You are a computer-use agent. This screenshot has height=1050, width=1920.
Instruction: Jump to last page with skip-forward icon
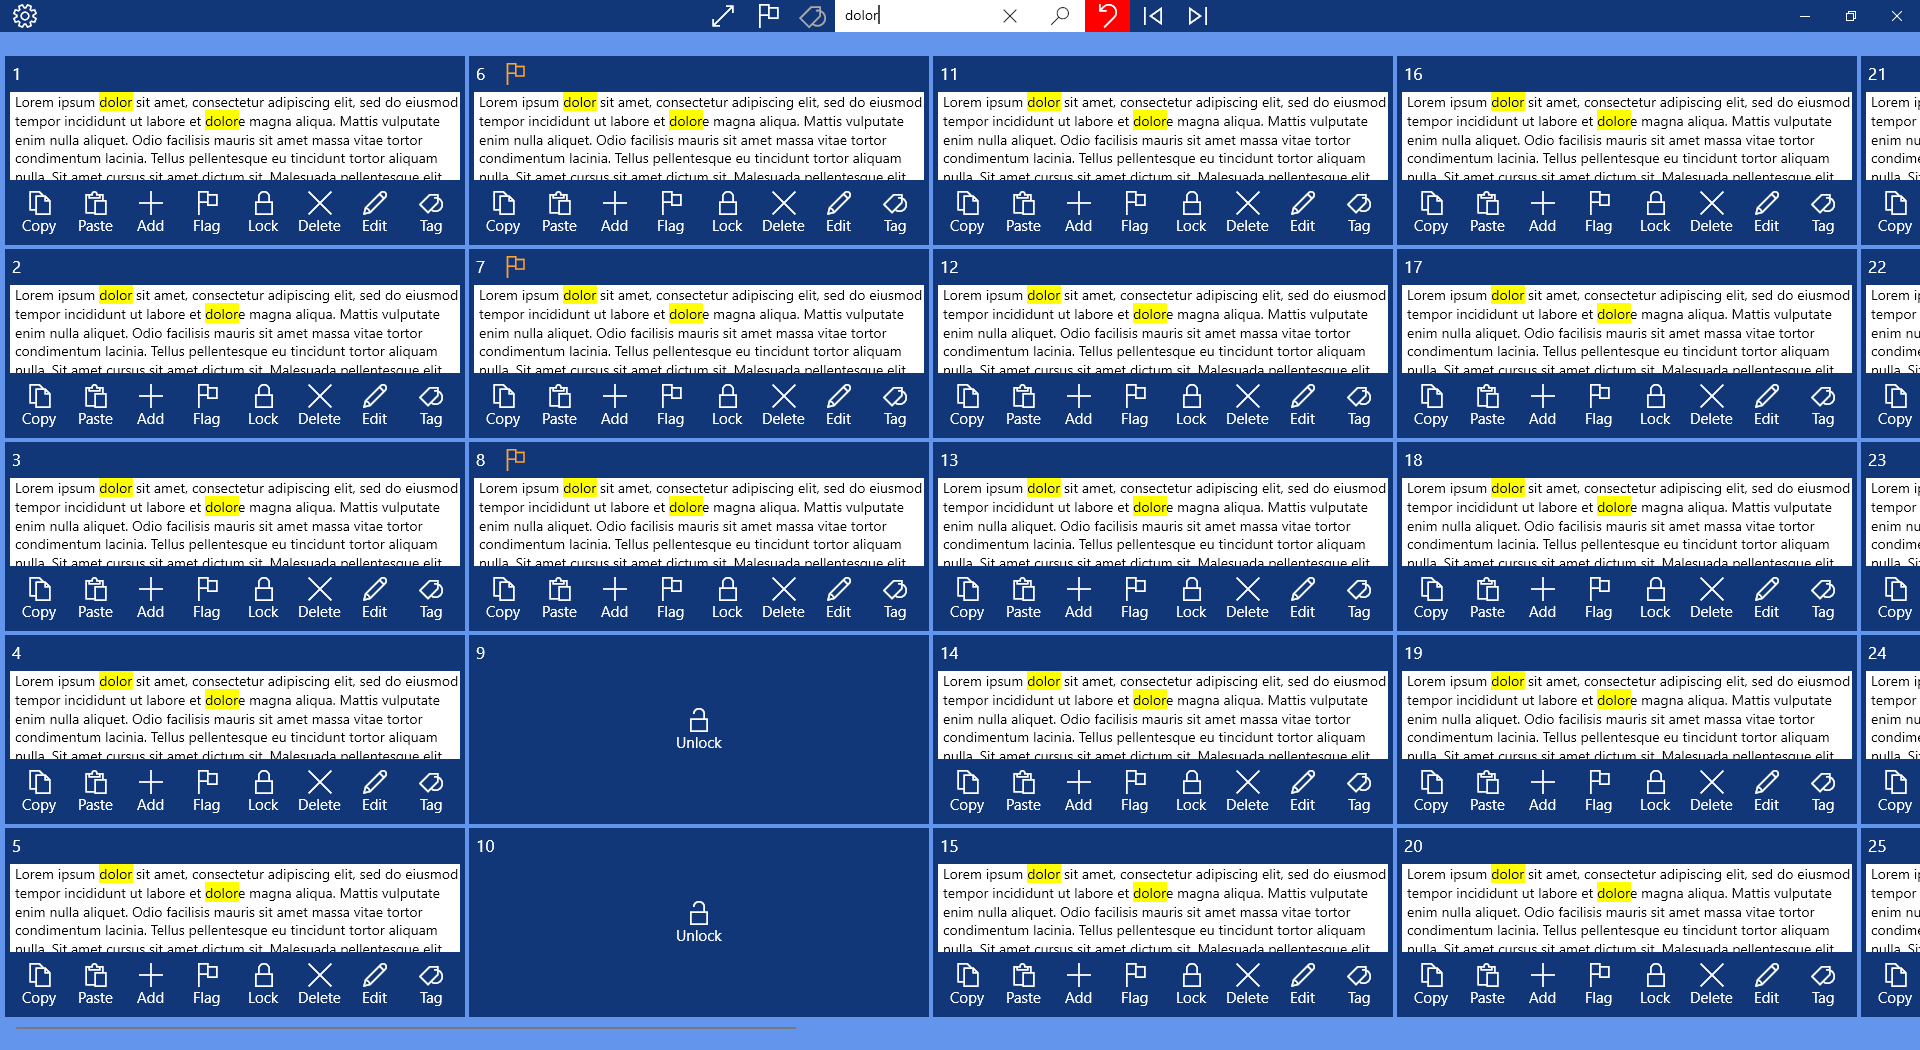[1198, 16]
